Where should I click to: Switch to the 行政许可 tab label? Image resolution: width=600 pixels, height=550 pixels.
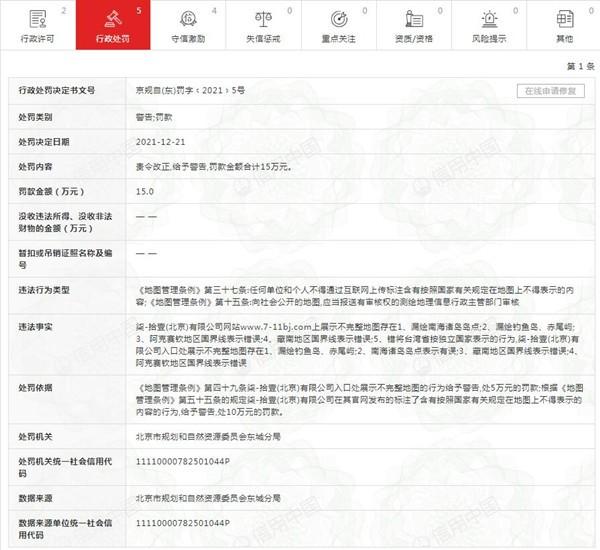tap(38, 39)
